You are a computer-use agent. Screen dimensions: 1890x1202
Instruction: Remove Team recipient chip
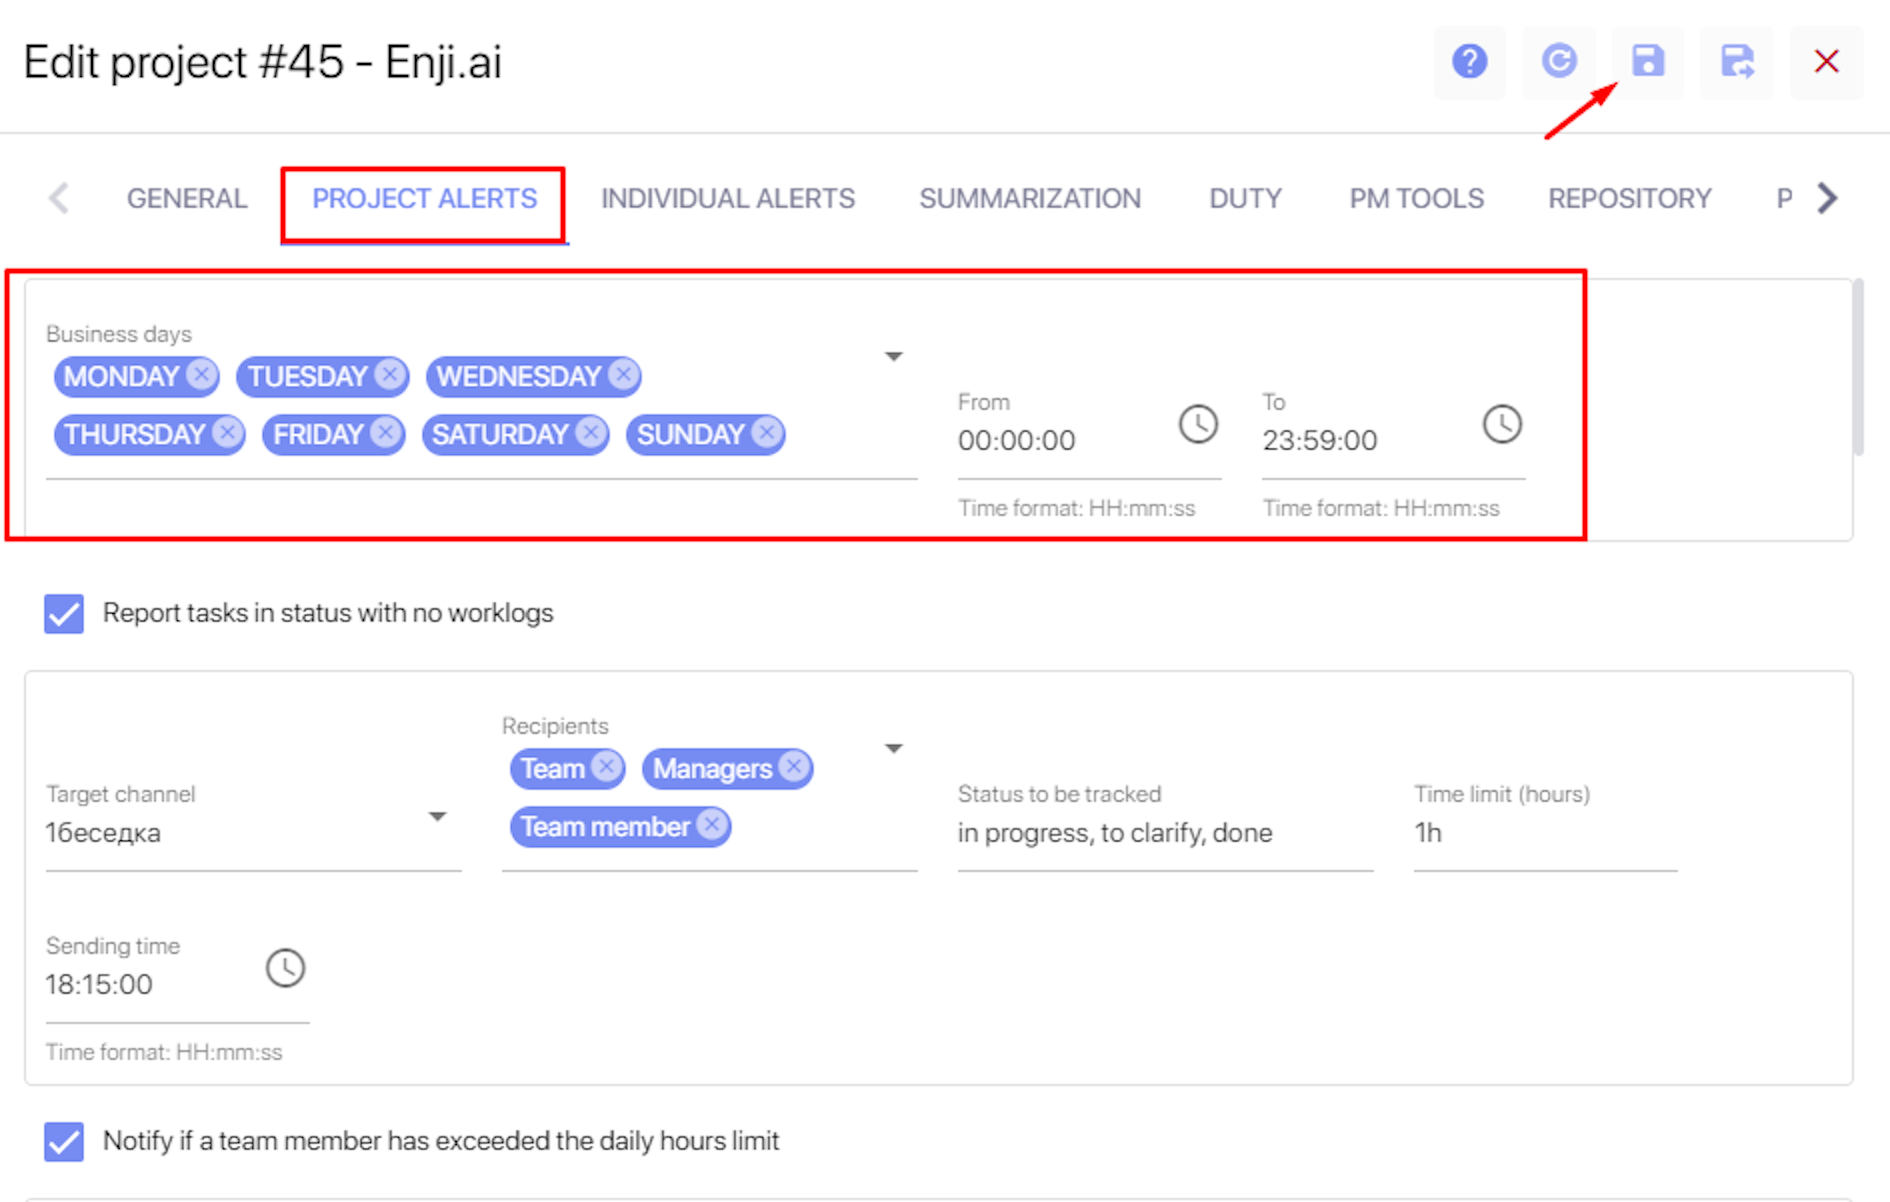605,767
